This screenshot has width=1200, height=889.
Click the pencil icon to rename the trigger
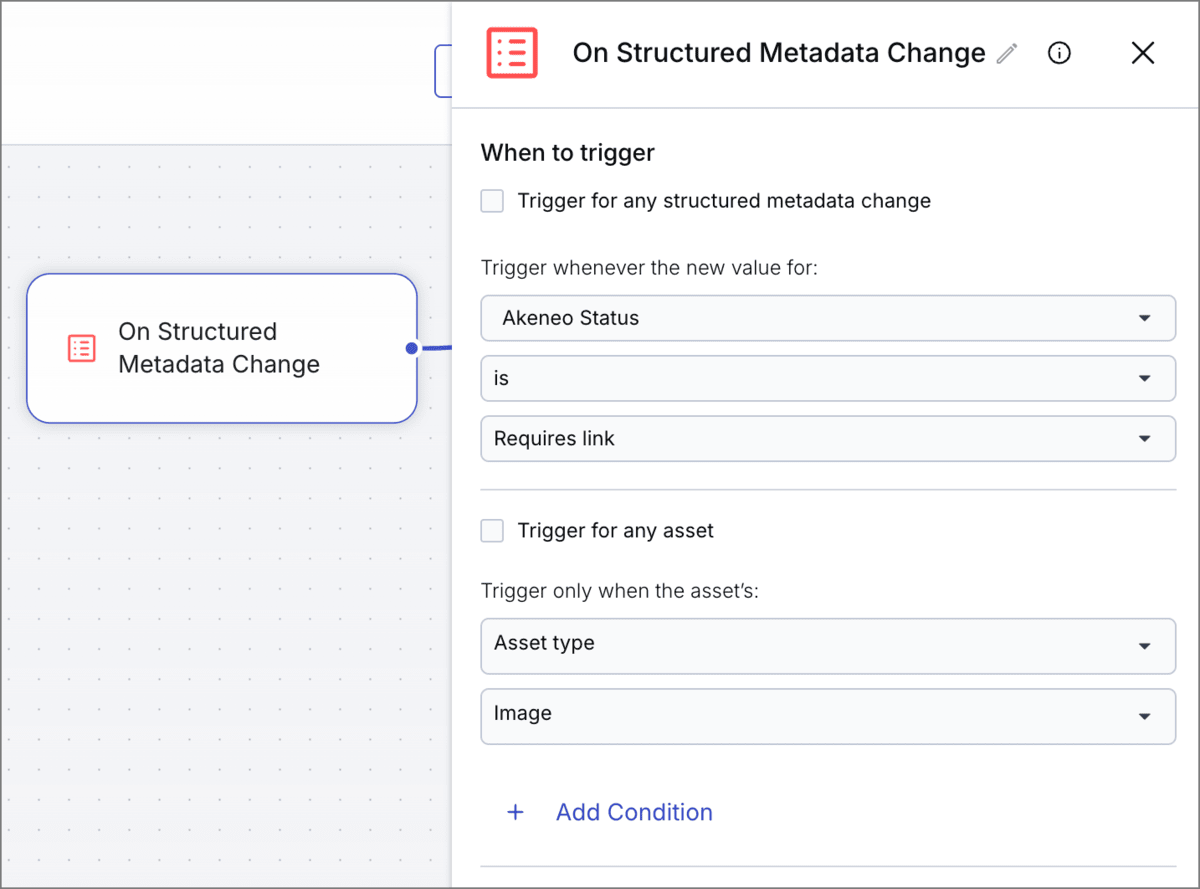1006,53
